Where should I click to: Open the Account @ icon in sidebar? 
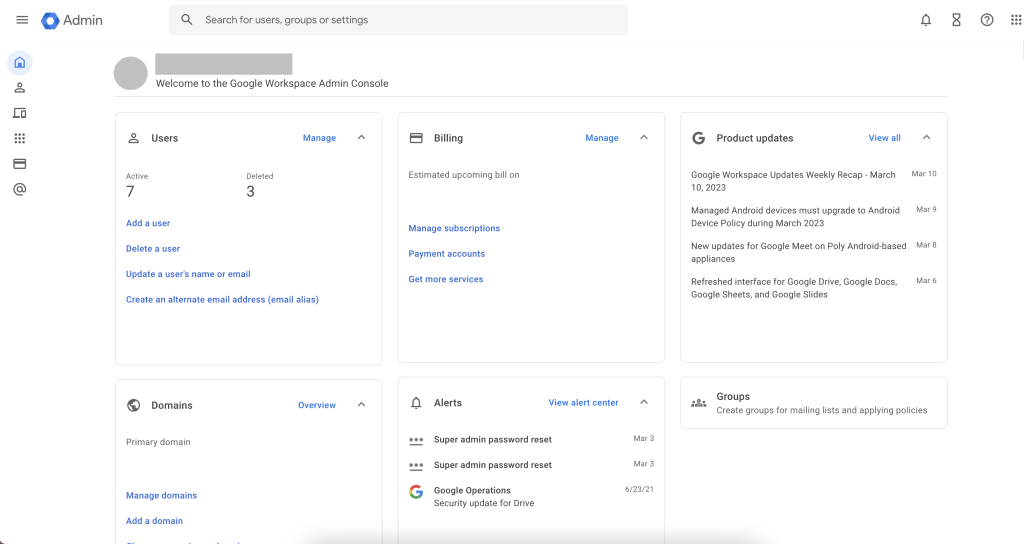point(19,189)
